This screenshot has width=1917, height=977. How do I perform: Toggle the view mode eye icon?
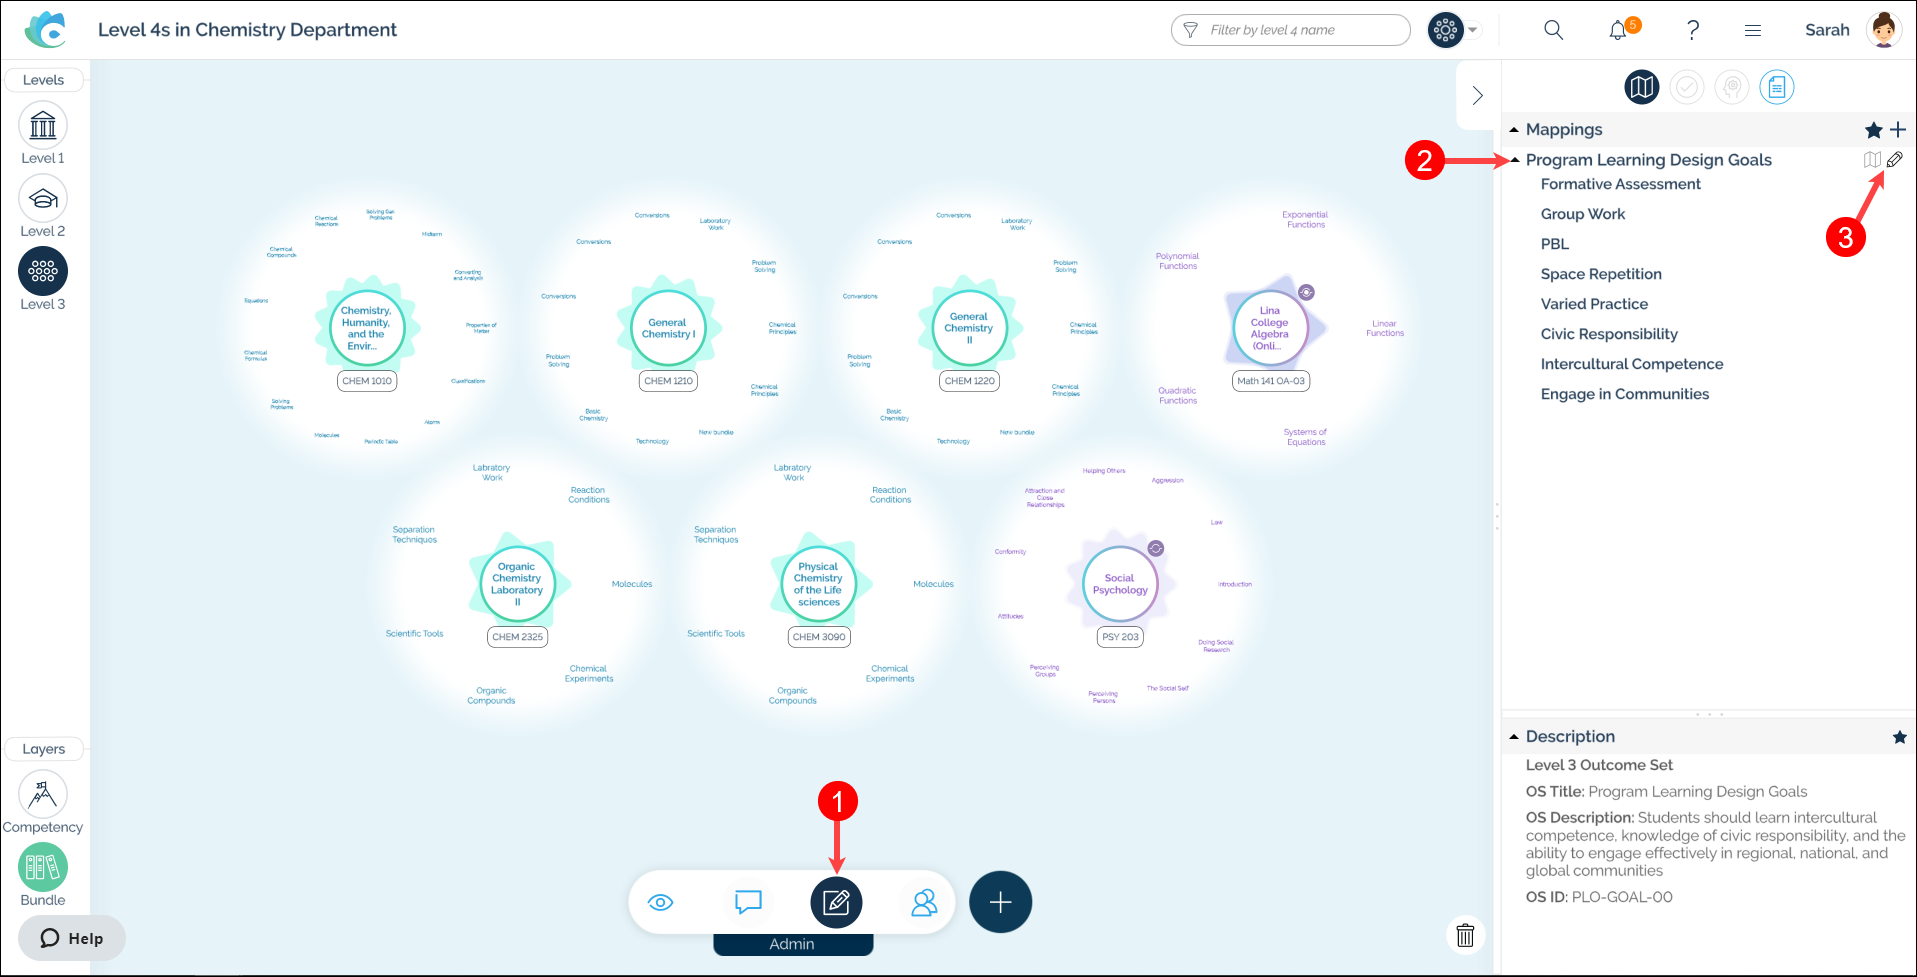tap(661, 902)
